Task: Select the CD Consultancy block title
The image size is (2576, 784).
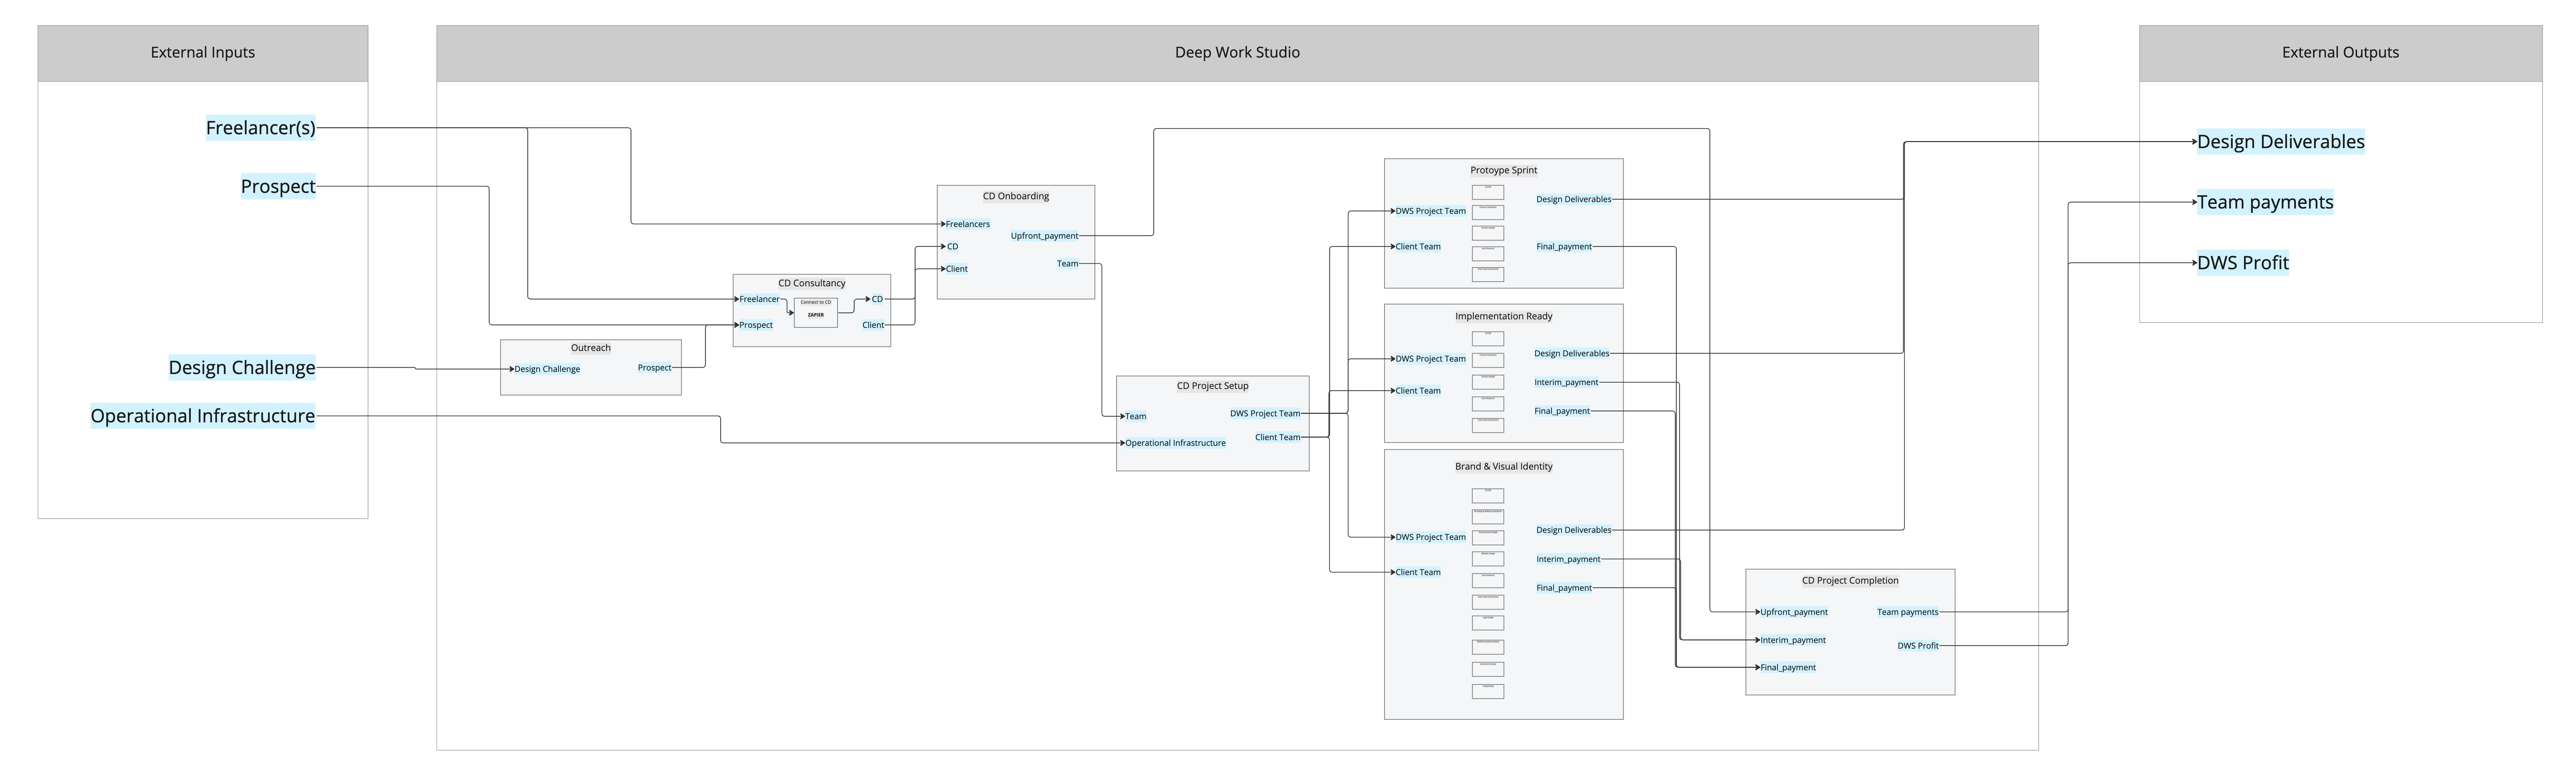Action: click(812, 283)
